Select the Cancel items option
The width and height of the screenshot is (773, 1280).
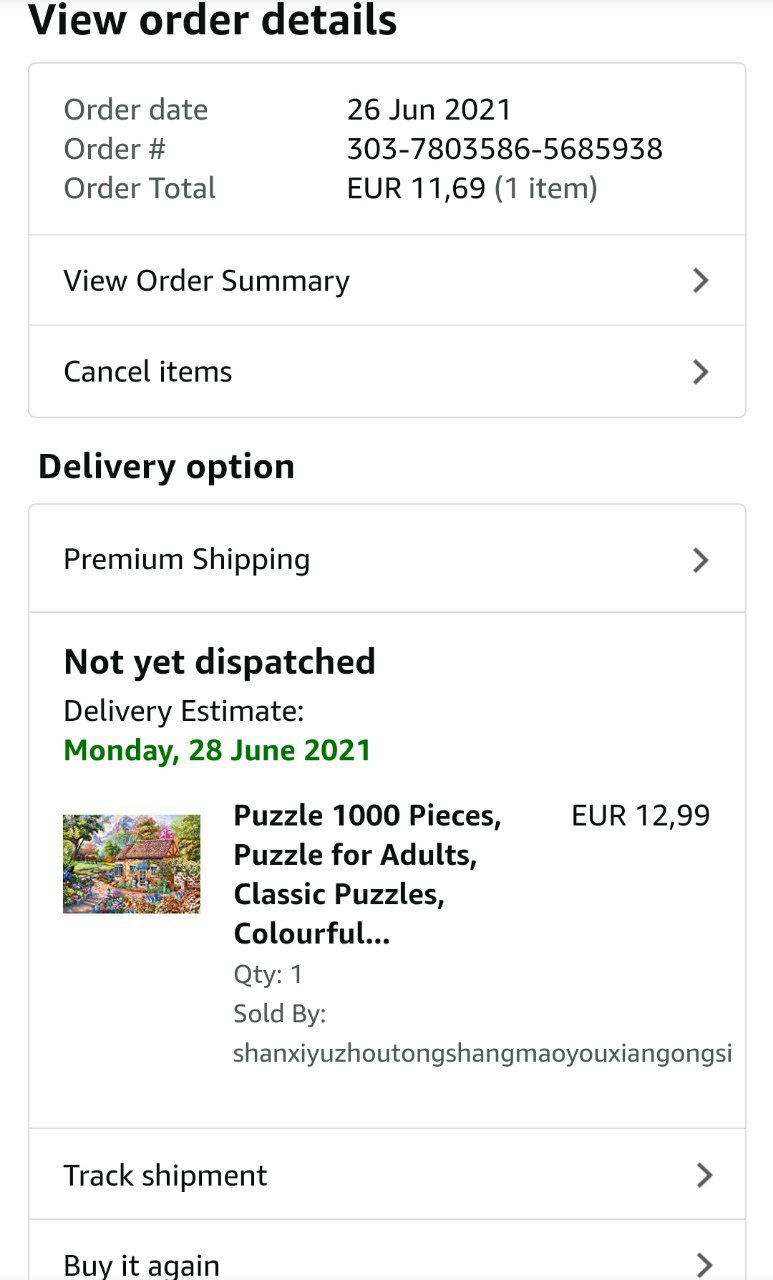(x=148, y=372)
